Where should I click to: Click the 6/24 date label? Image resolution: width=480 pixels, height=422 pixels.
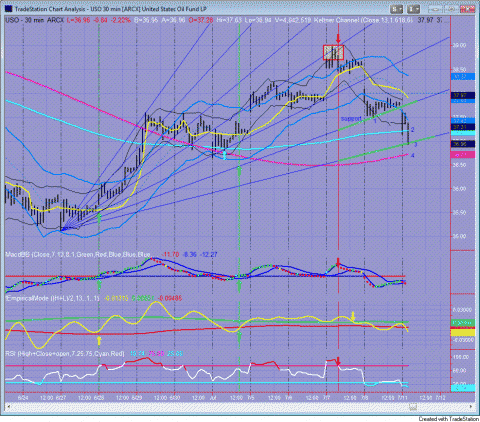click(x=23, y=398)
